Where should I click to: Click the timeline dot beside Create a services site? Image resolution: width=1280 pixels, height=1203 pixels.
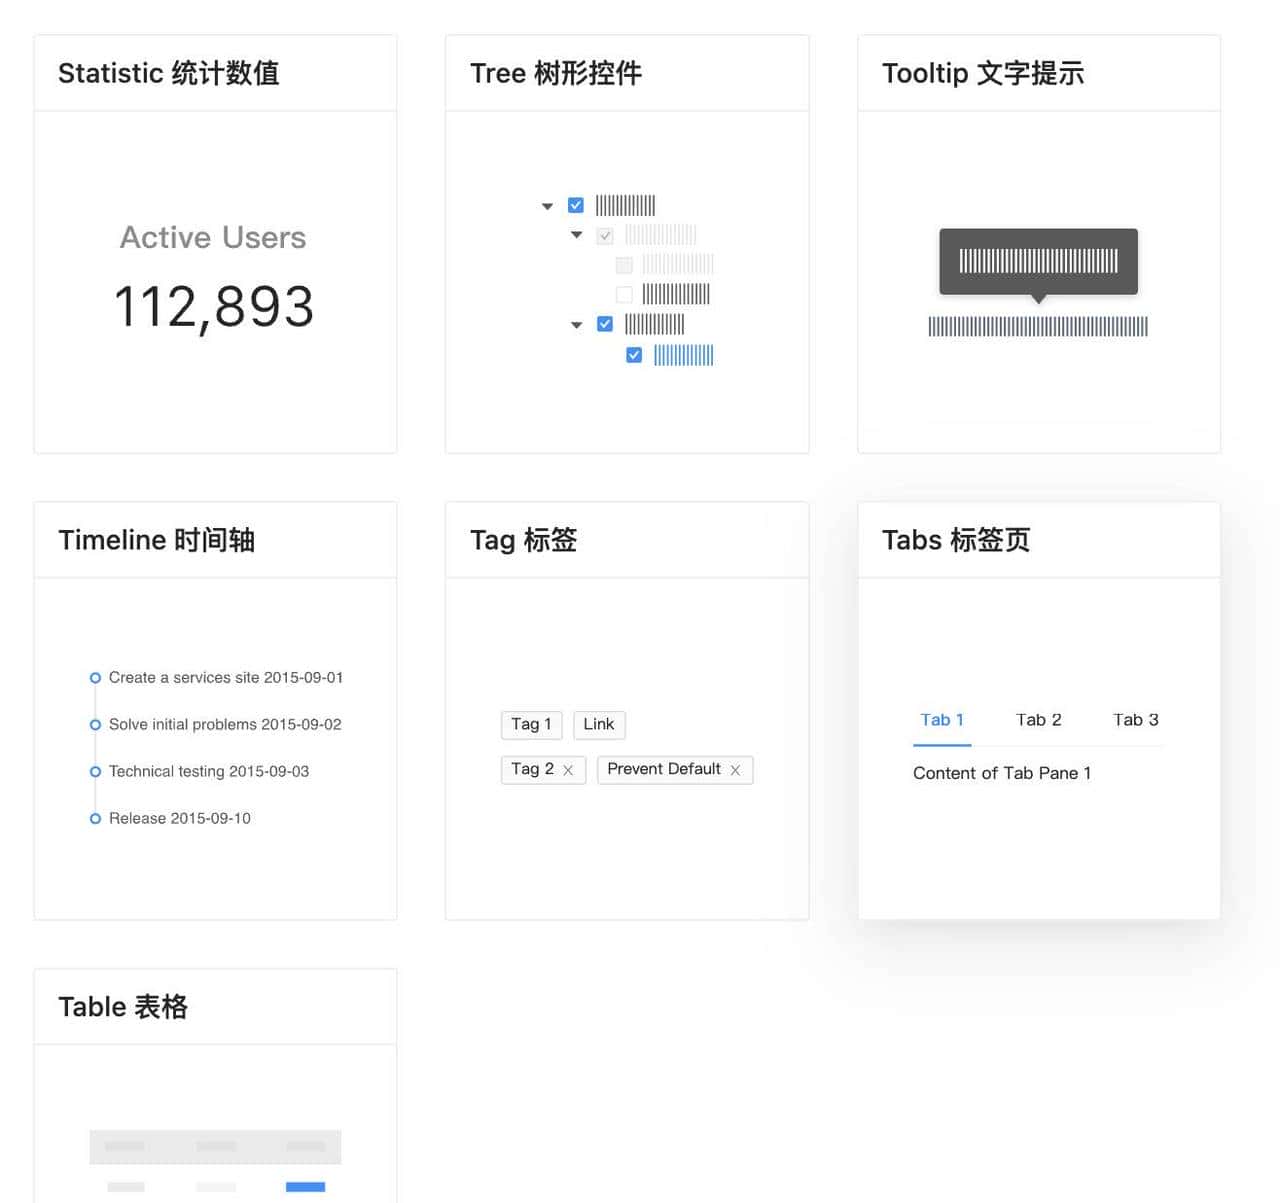point(96,677)
